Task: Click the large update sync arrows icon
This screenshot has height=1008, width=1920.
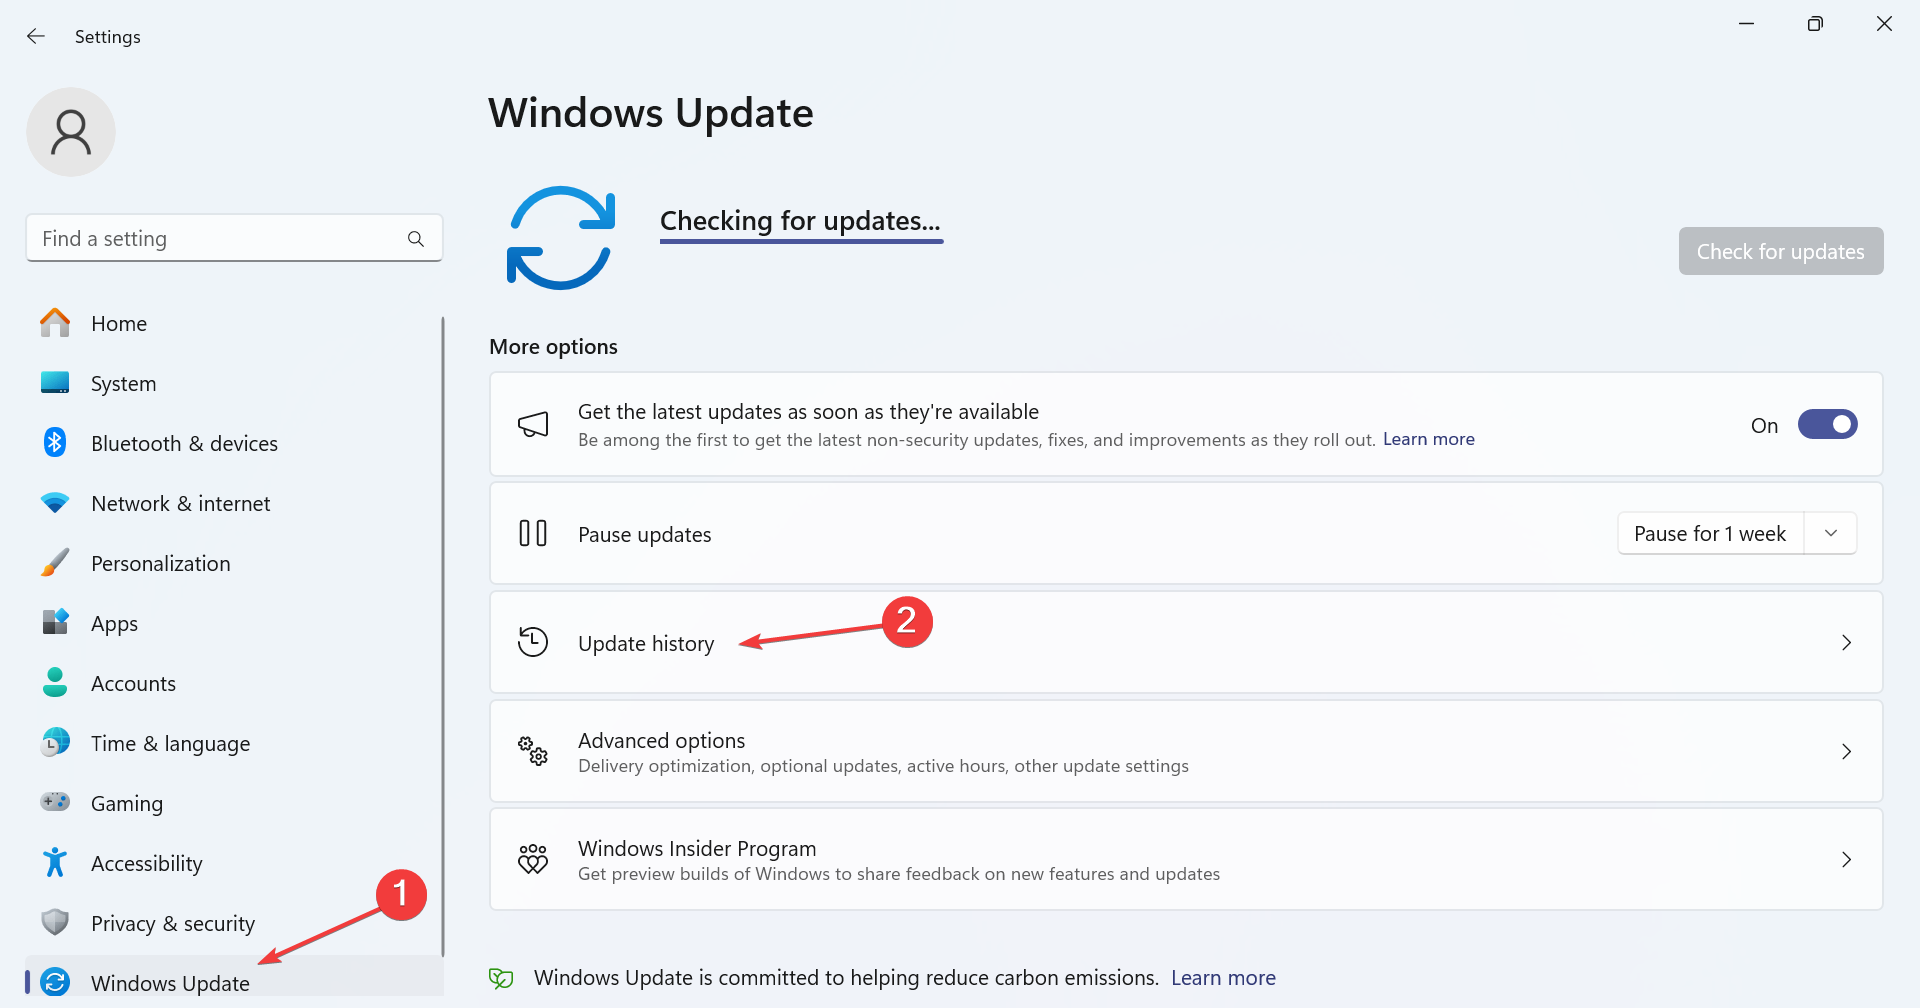Action: [560, 238]
